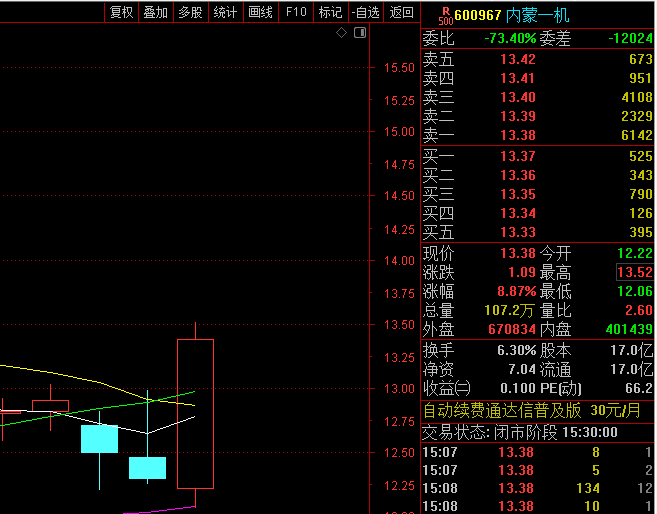Select the 15:08 trade with volume 134
This screenshot has width=657, height=514.
(x=538, y=488)
